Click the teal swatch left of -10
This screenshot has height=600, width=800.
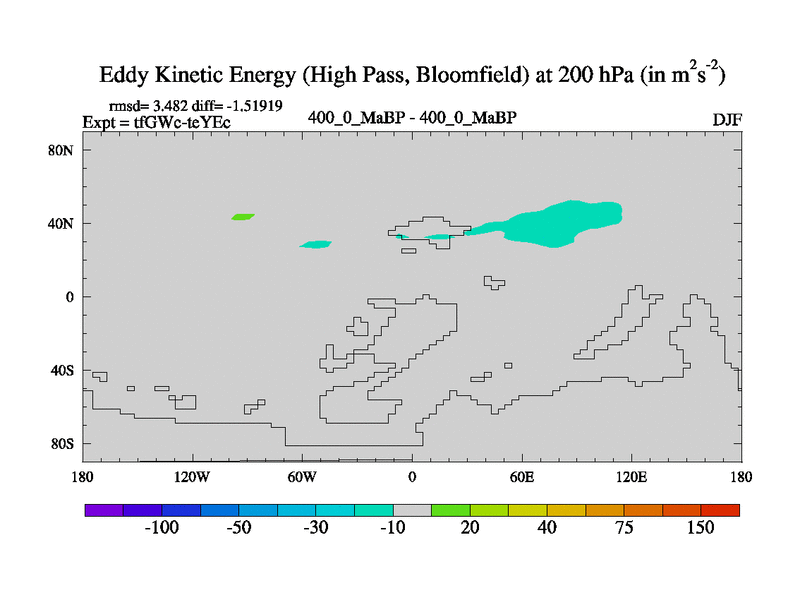[x=373, y=510]
